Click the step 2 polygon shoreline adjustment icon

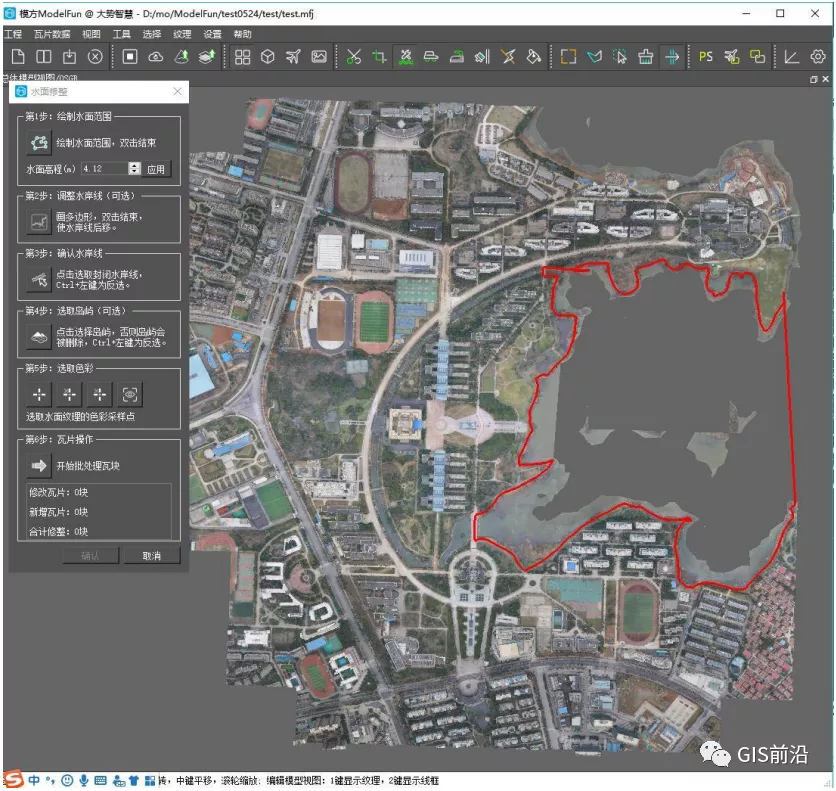click(x=37, y=219)
